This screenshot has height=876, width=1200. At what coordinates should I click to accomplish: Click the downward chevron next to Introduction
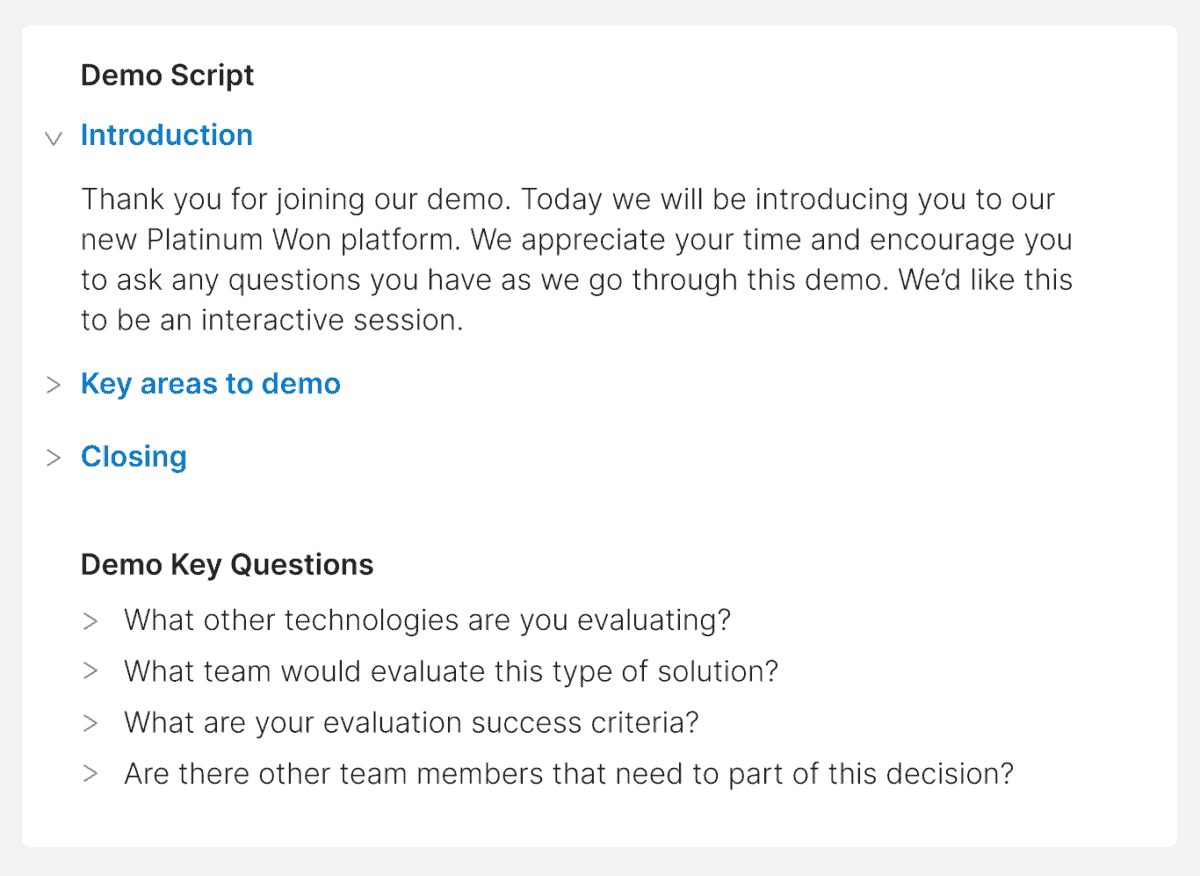[x=53, y=139]
